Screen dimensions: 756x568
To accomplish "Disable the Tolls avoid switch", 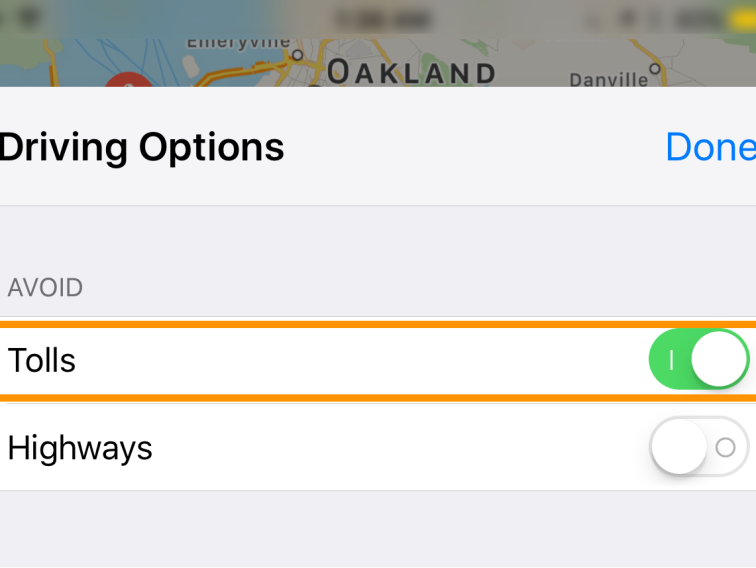I will [x=698, y=360].
